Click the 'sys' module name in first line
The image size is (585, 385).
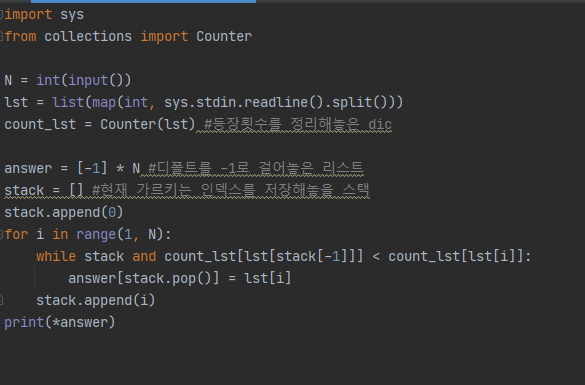72,15
